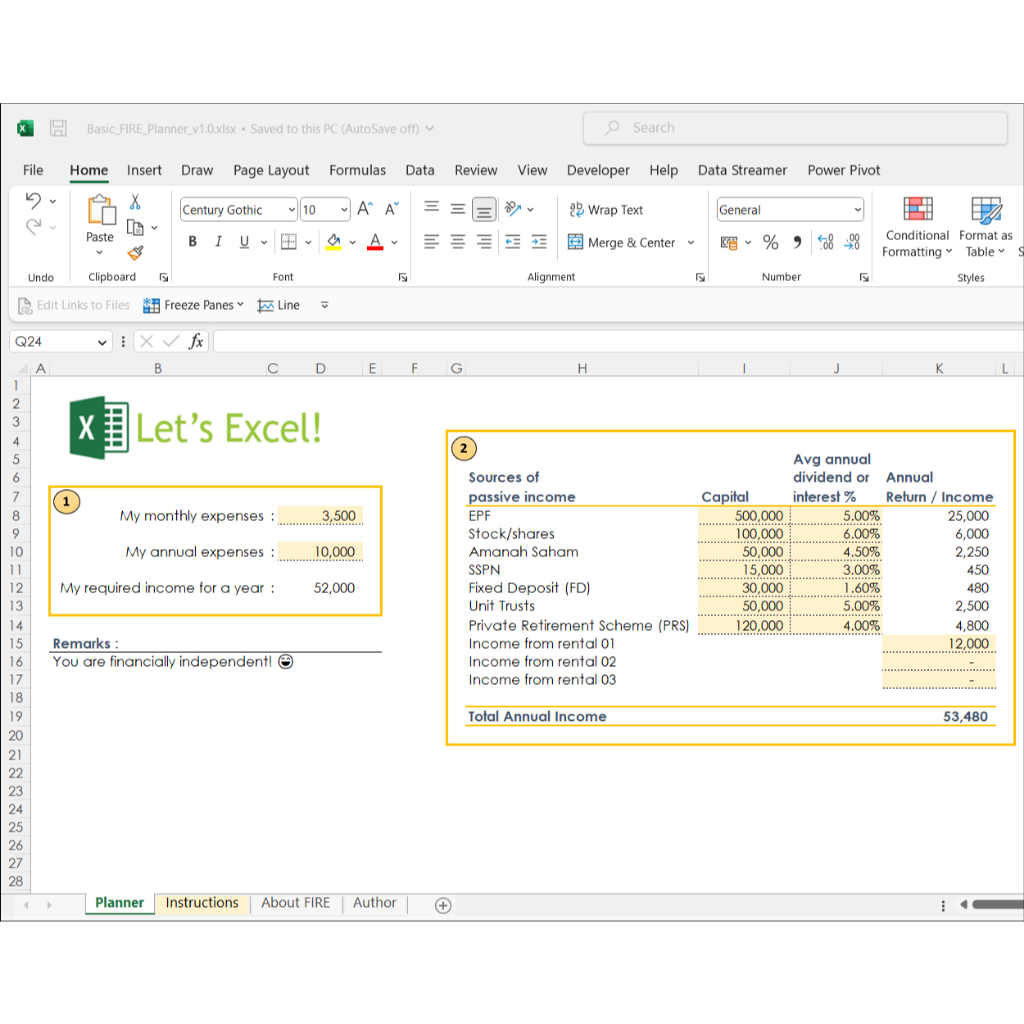Screen dimensions: 1024x1024
Task: Toggle bold formatting
Action: tap(192, 242)
